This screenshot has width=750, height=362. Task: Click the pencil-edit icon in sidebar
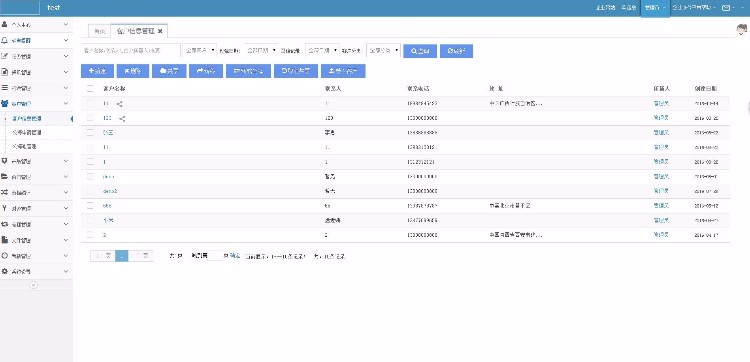5,56
